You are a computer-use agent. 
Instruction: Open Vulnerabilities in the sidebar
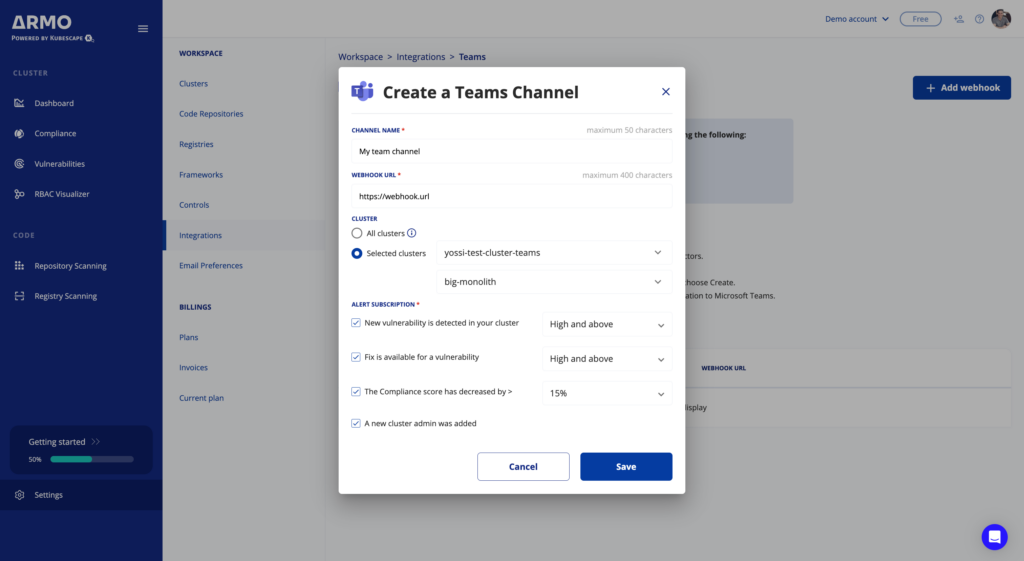click(x=59, y=164)
